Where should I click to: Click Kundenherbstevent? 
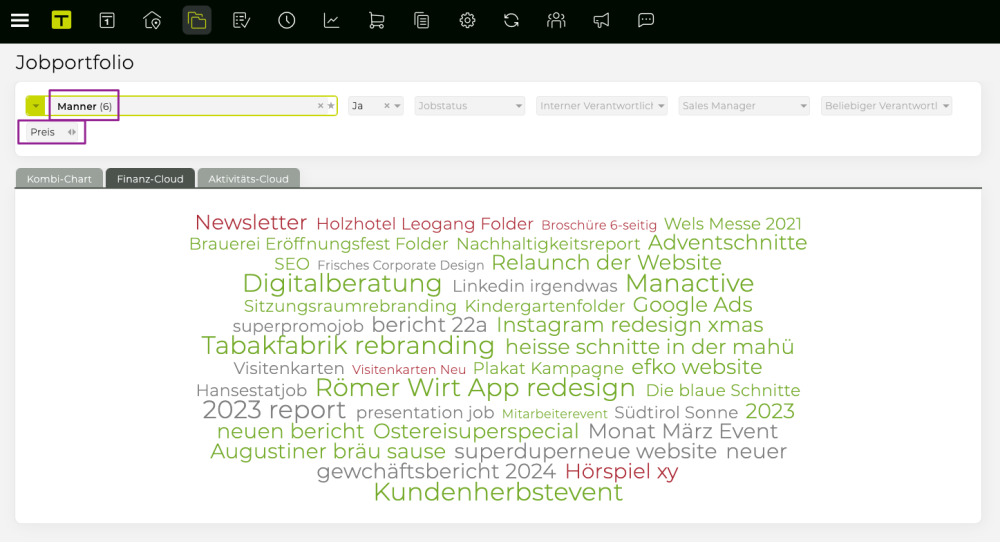(x=498, y=492)
